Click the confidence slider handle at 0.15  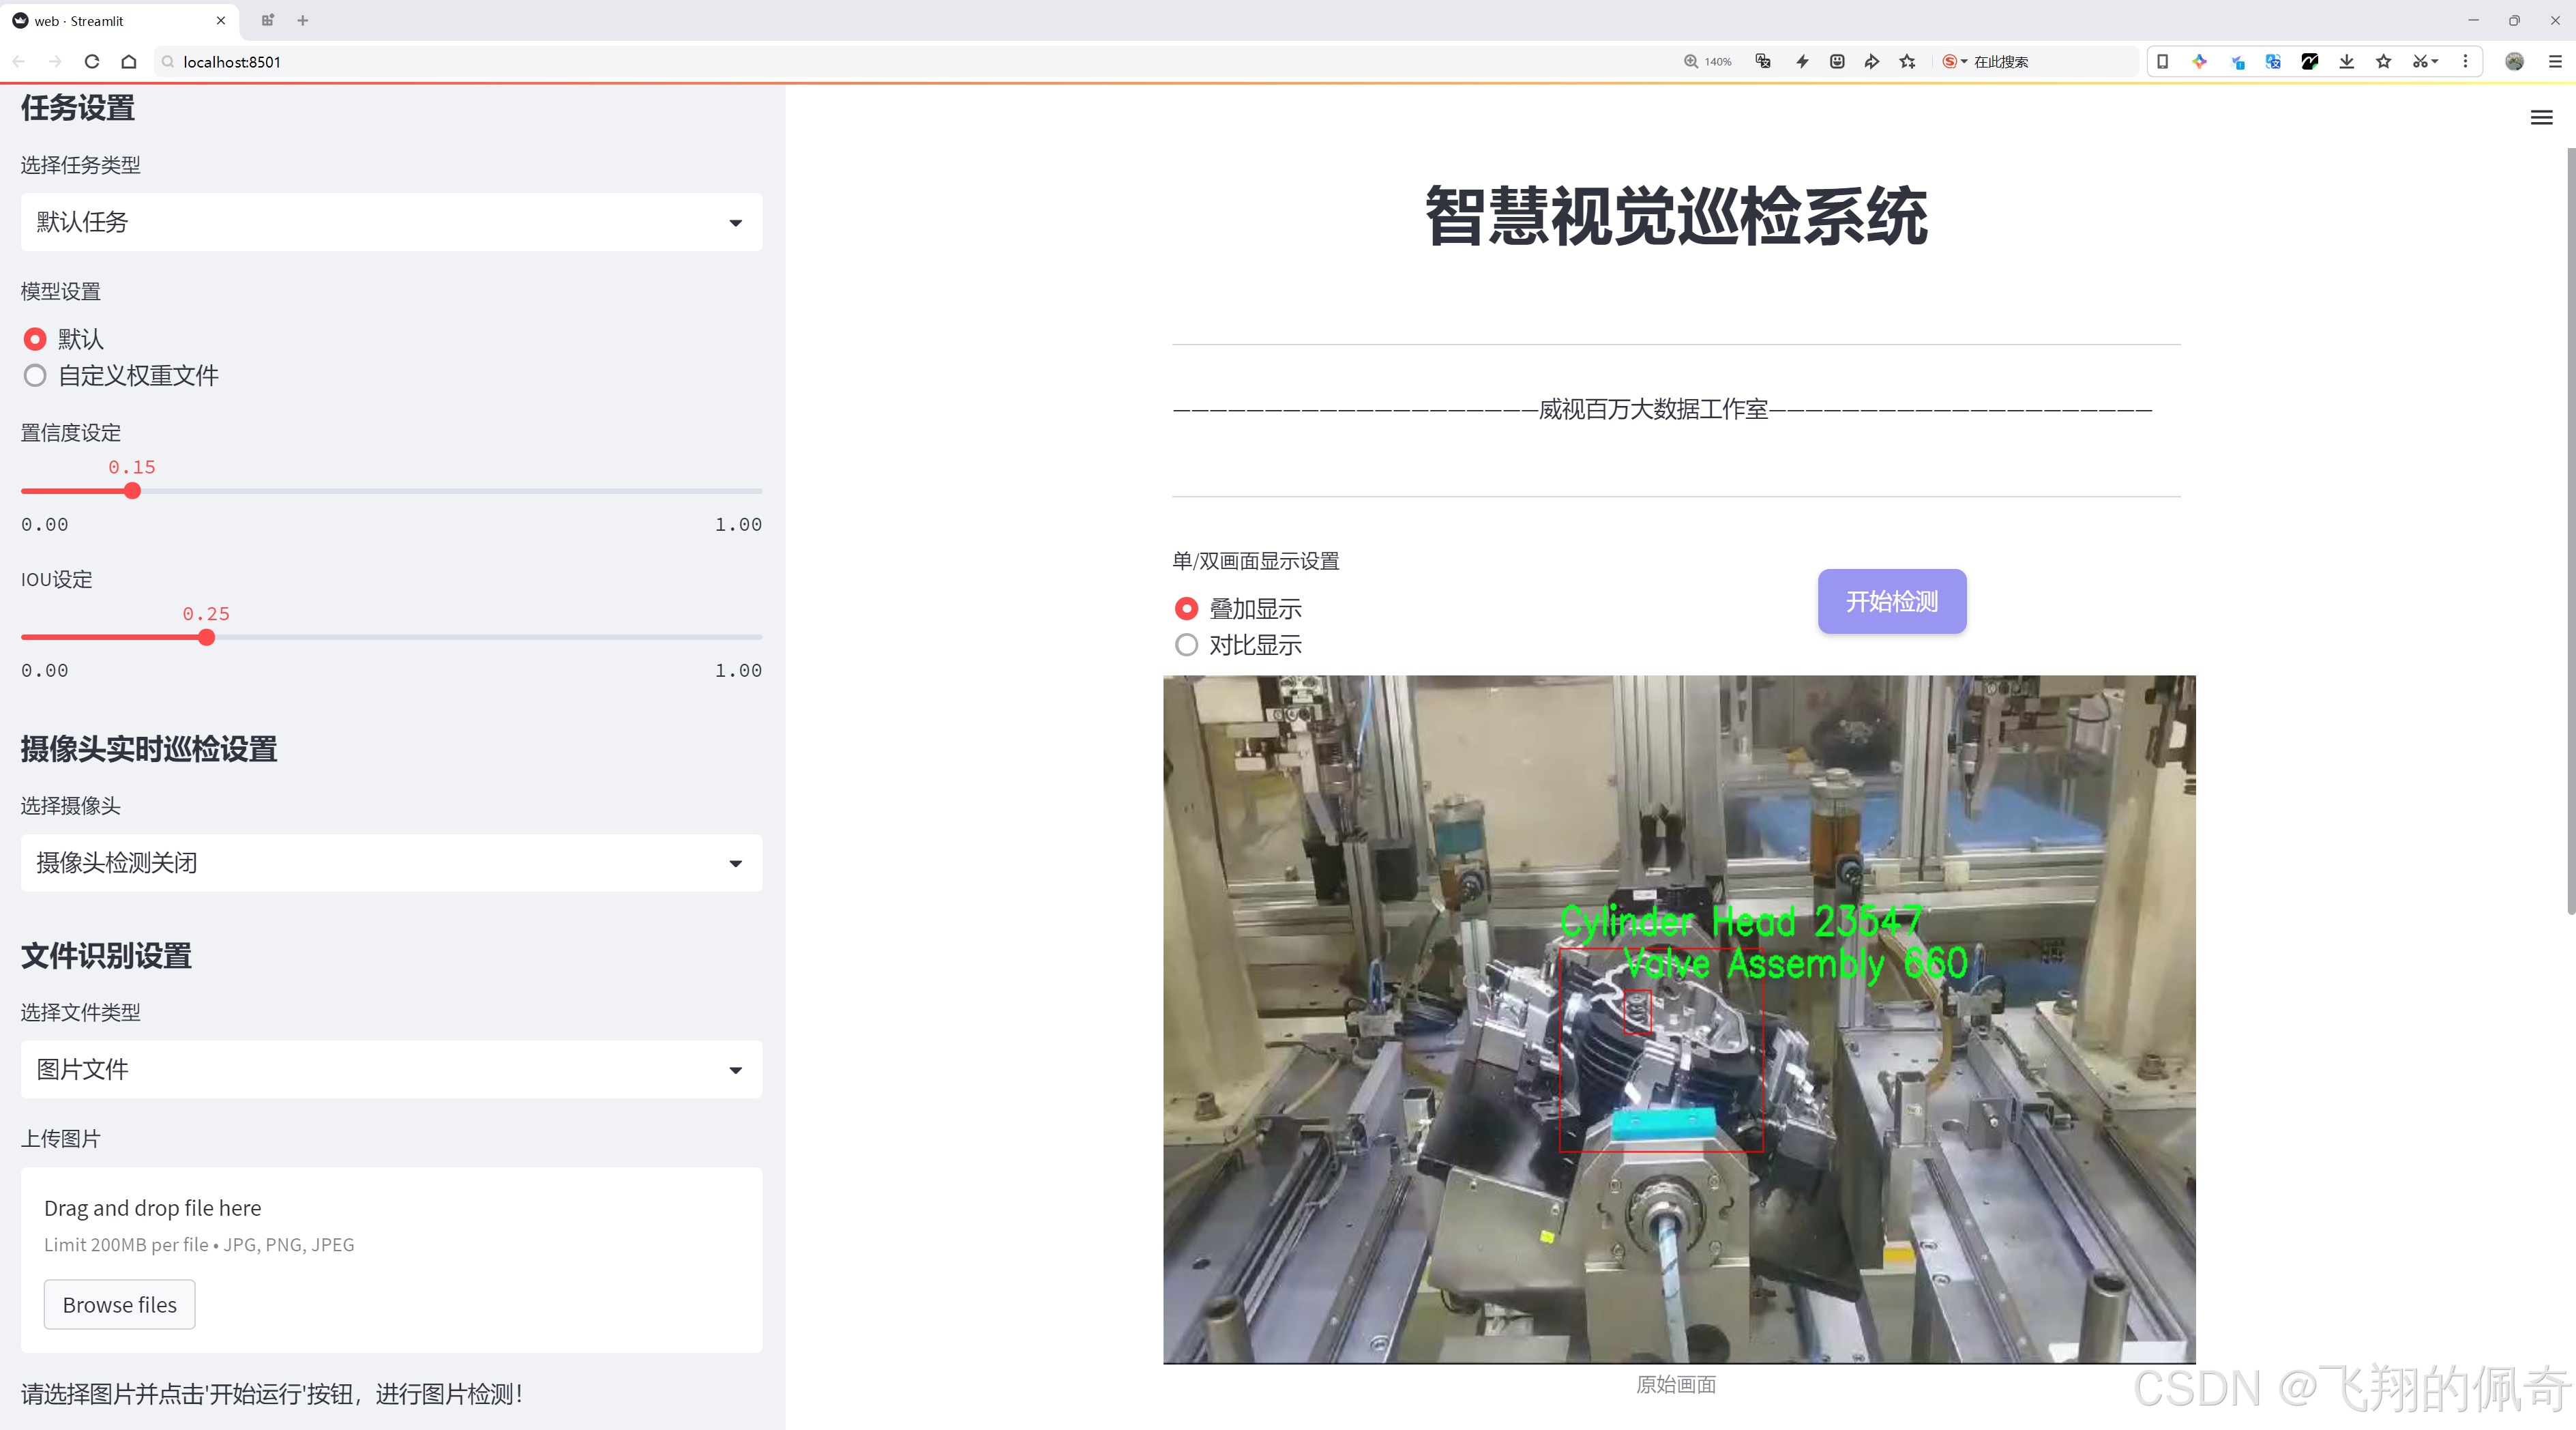click(132, 491)
